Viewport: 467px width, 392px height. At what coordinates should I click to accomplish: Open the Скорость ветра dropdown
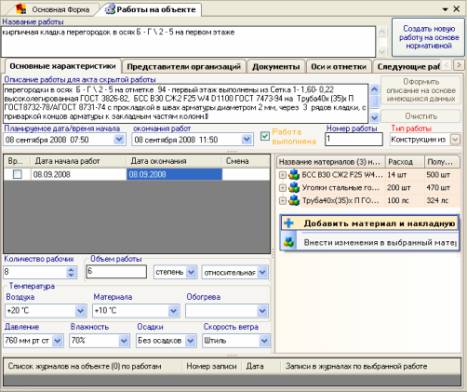(264, 341)
